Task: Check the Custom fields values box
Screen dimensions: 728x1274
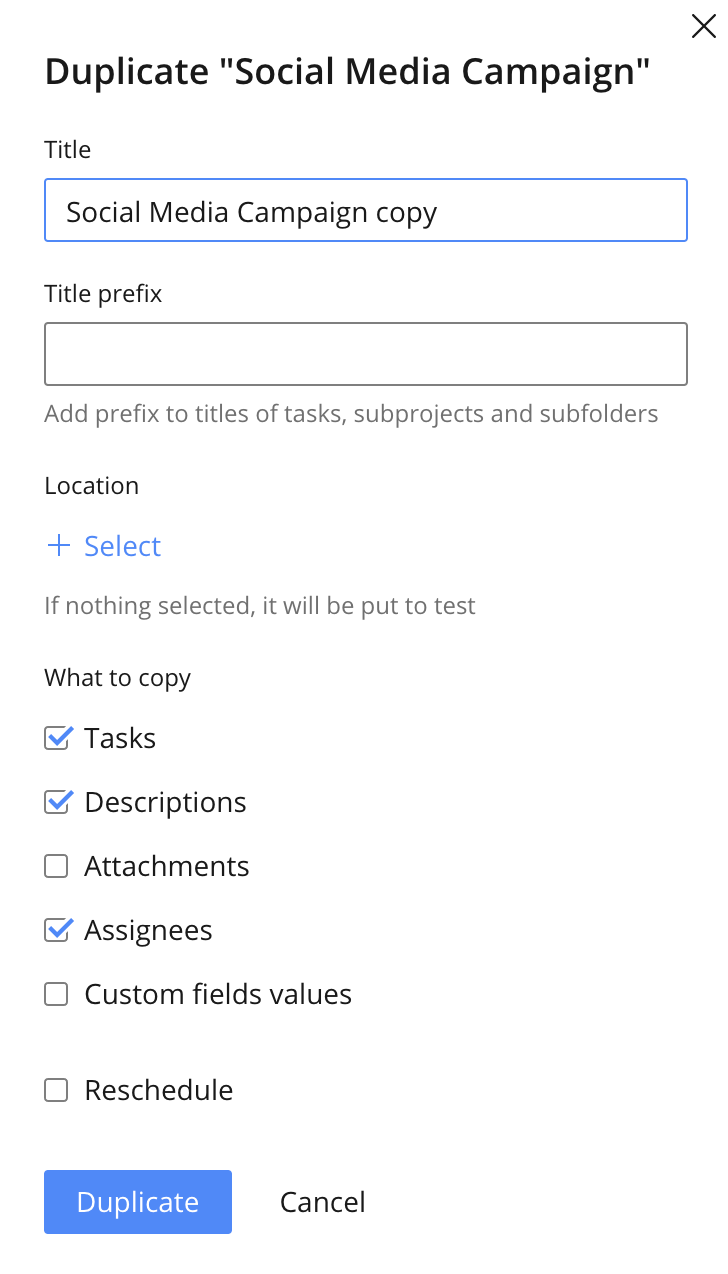Action: (57, 994)
